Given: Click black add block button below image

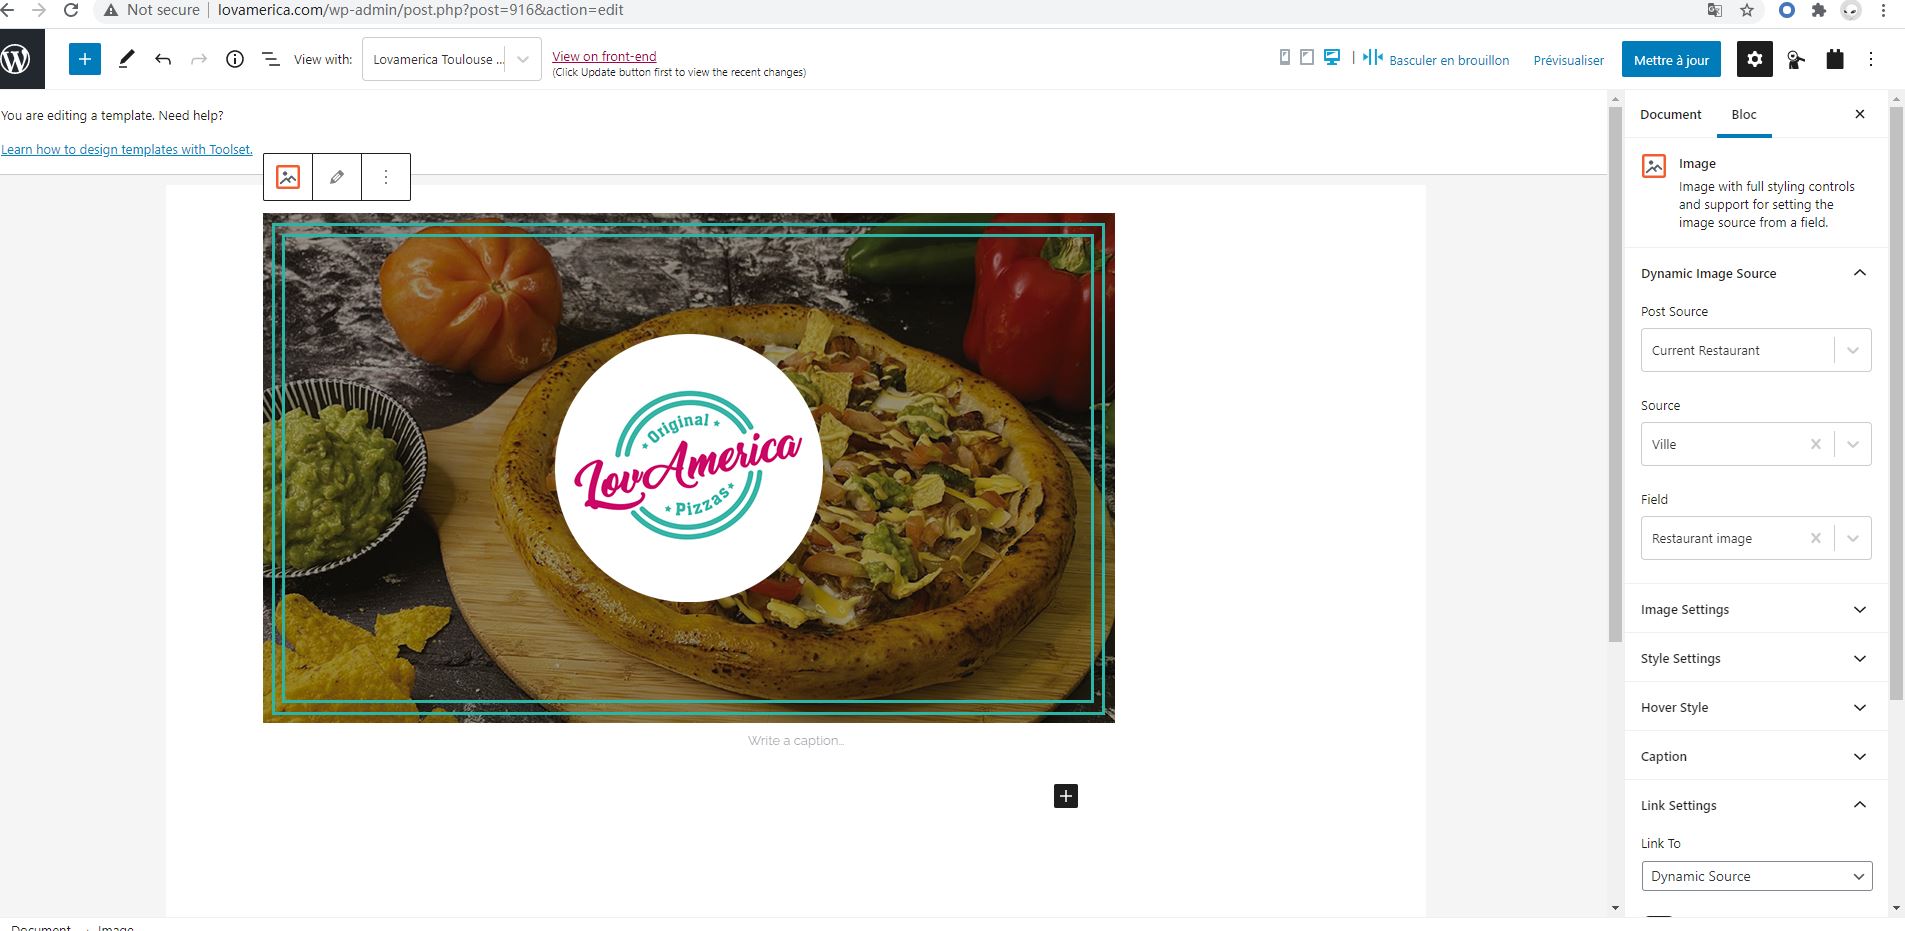Looking at the screenshot, I should click(x=1066, y=796).
